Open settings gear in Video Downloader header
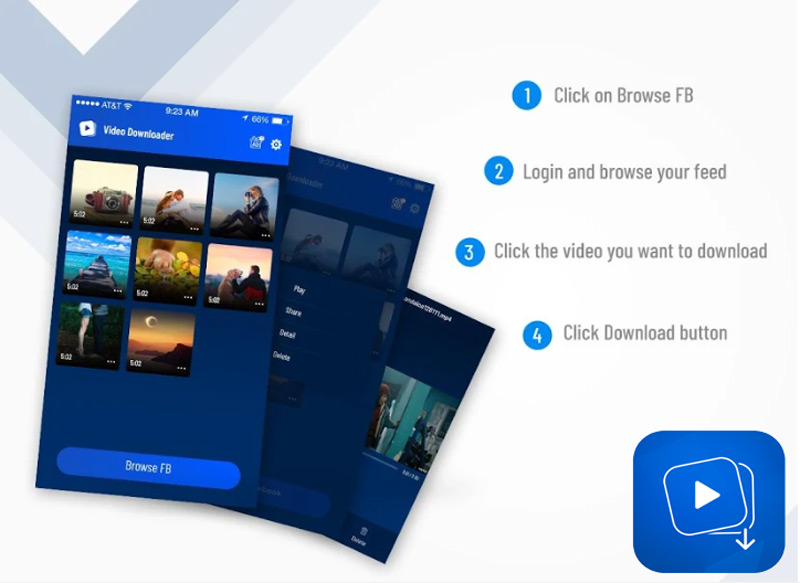 pyautogui.click(x=276, y=144)
